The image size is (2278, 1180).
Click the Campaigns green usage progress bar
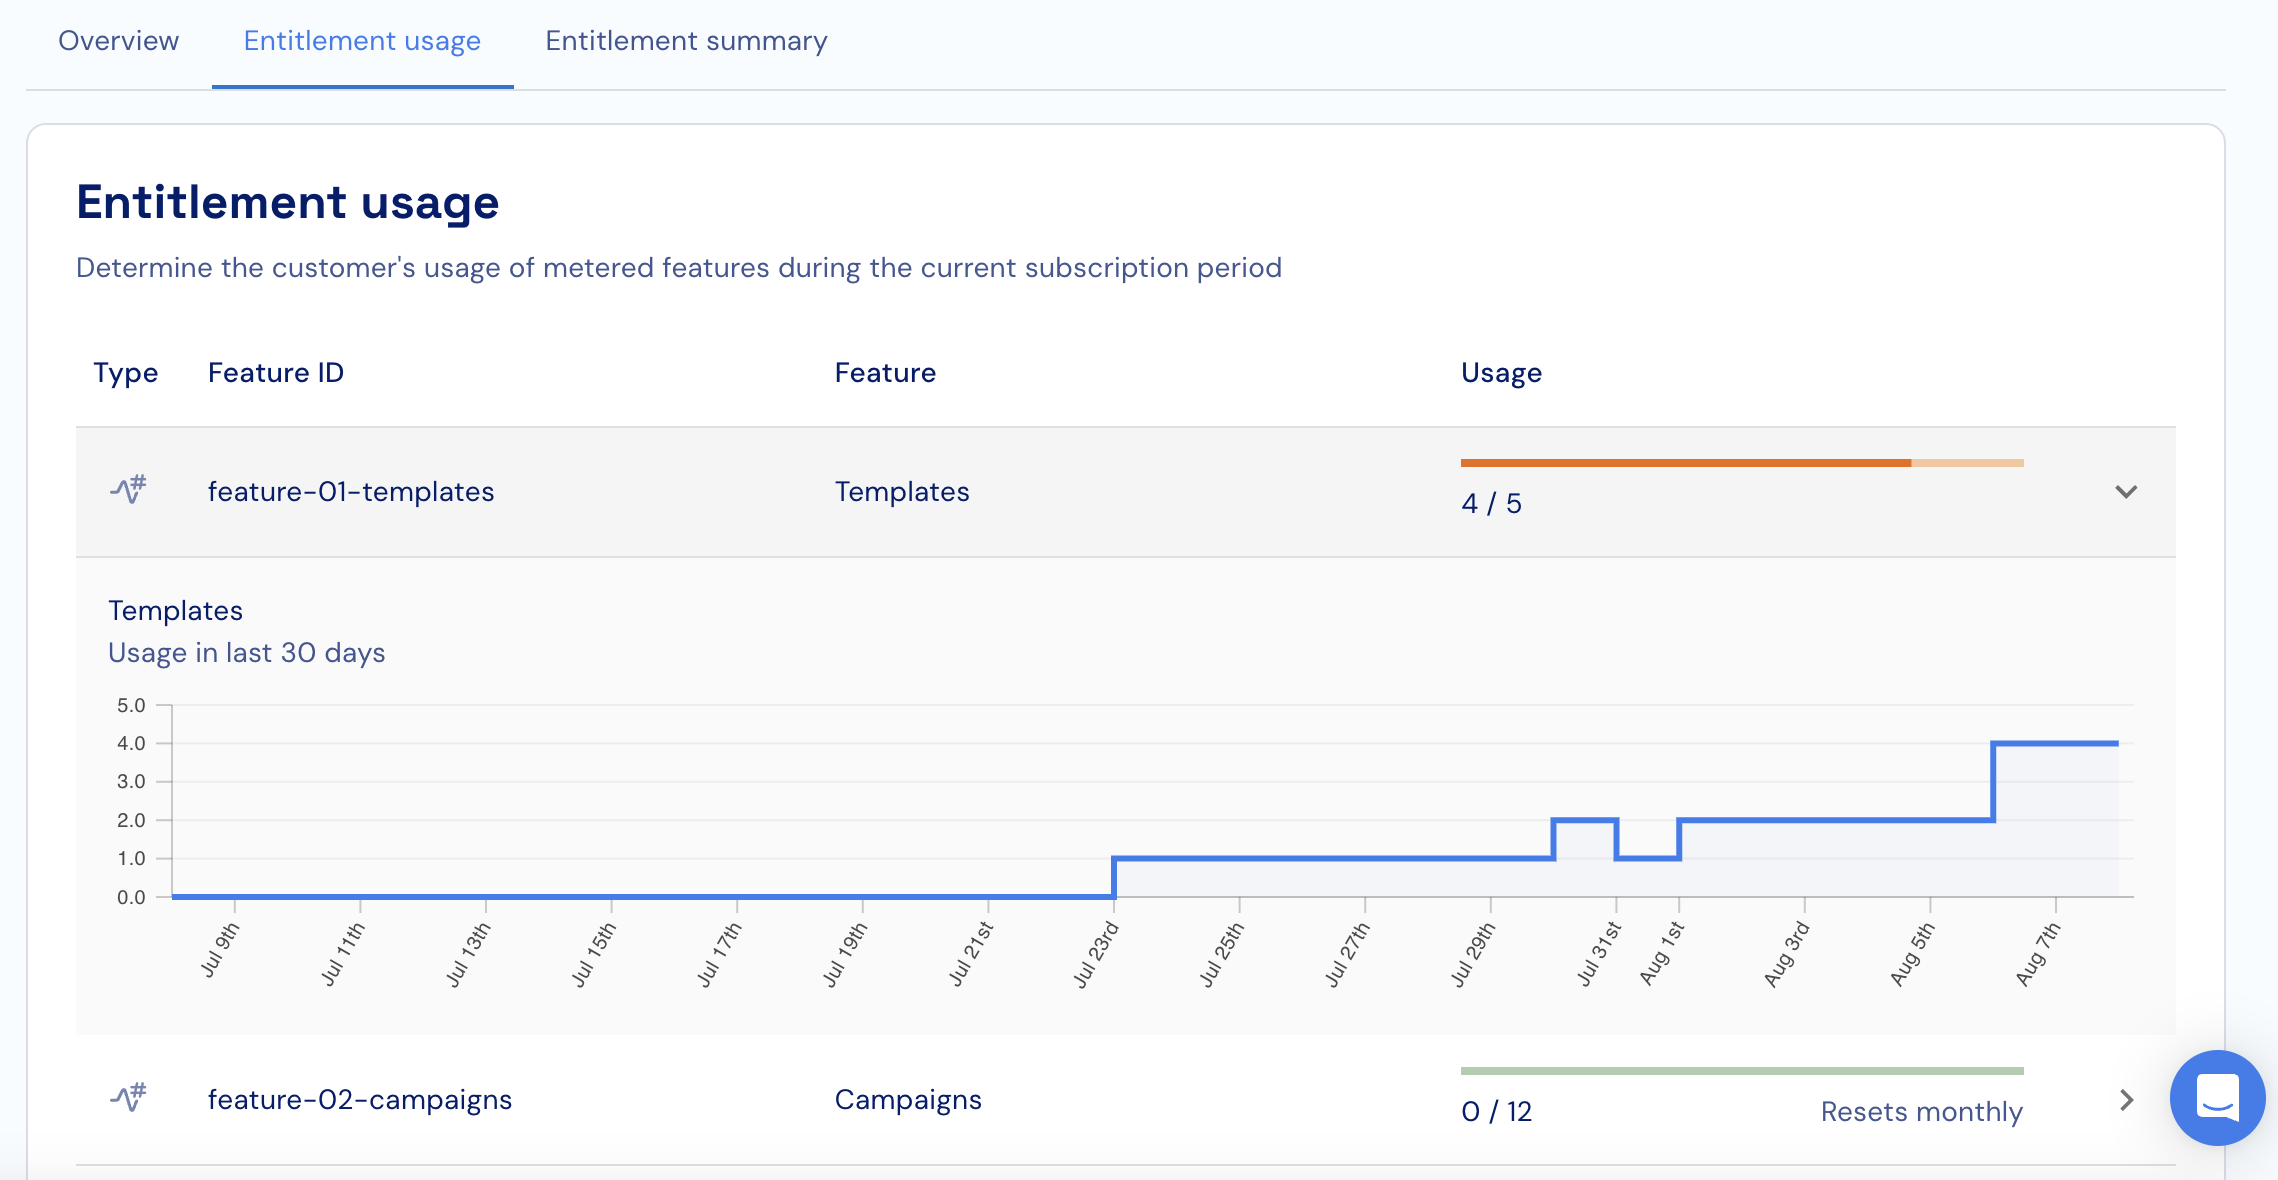(x=1741, y=1071)
